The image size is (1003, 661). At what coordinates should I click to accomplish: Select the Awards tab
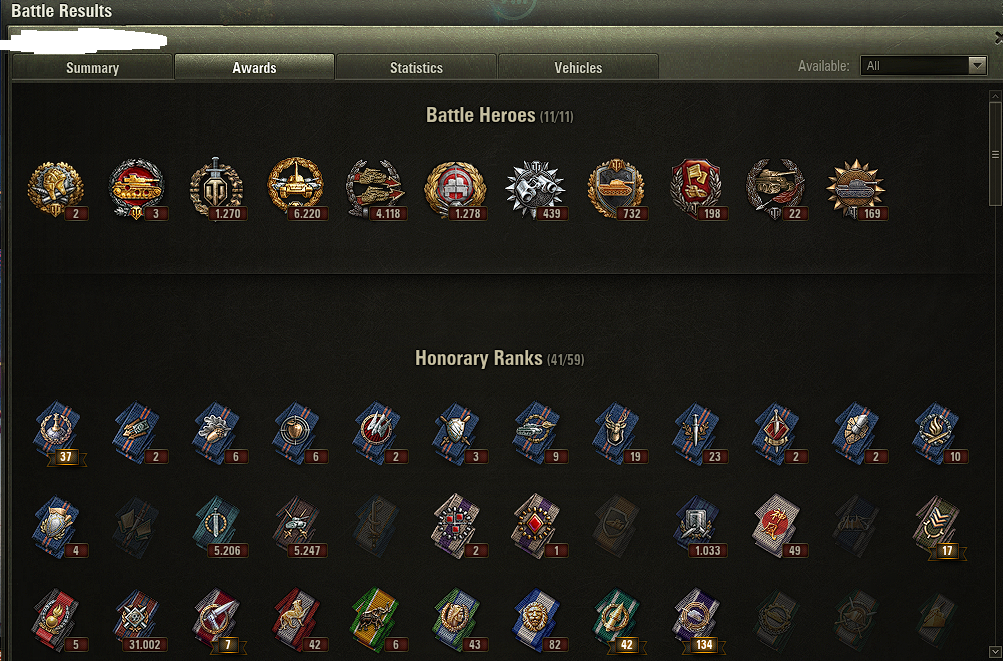pos(255,68)
